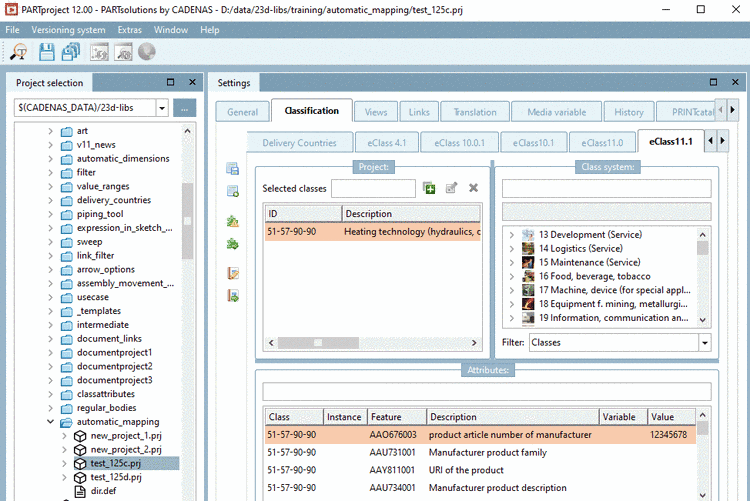Maximize the Settings panel
The image size is (750, 501).
[x=713, y=82]
